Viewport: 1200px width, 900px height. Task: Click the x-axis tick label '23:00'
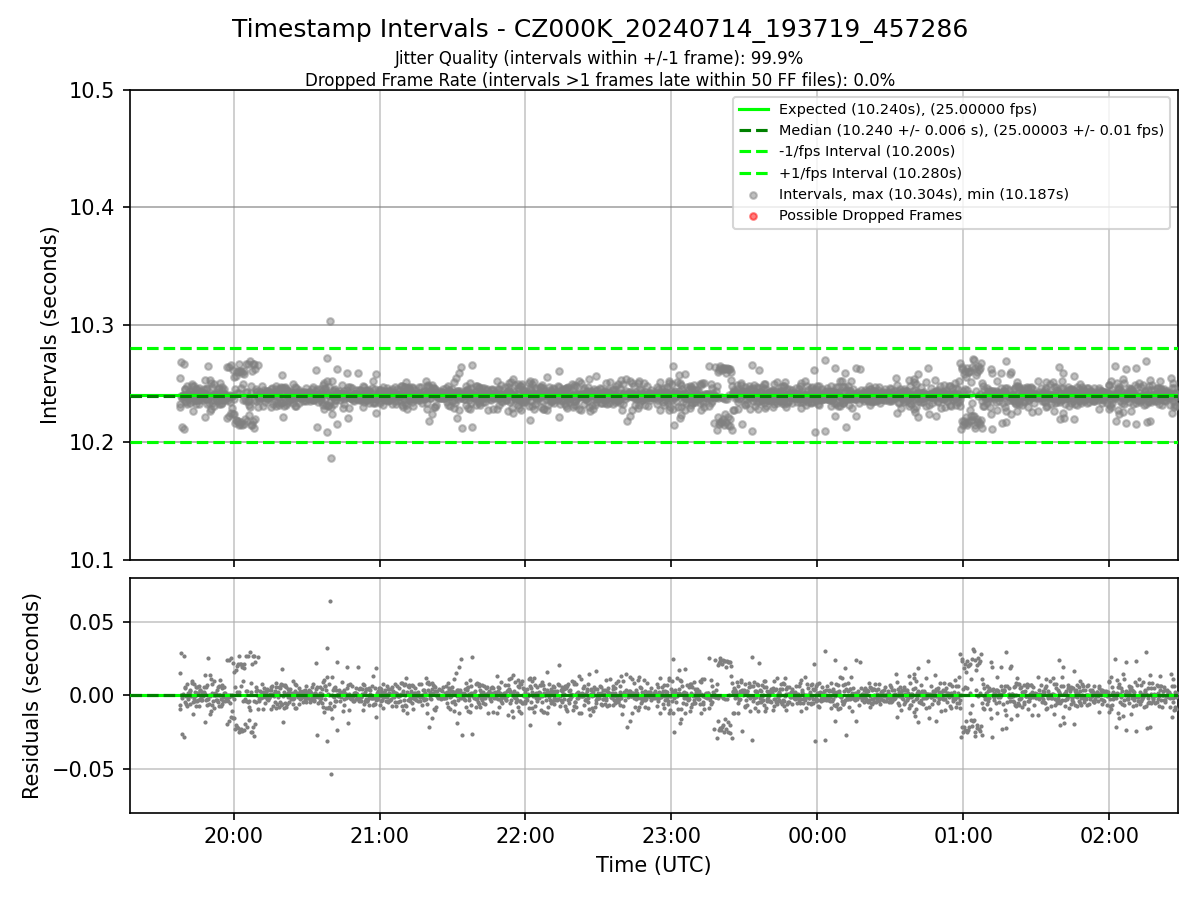(671, 835)
